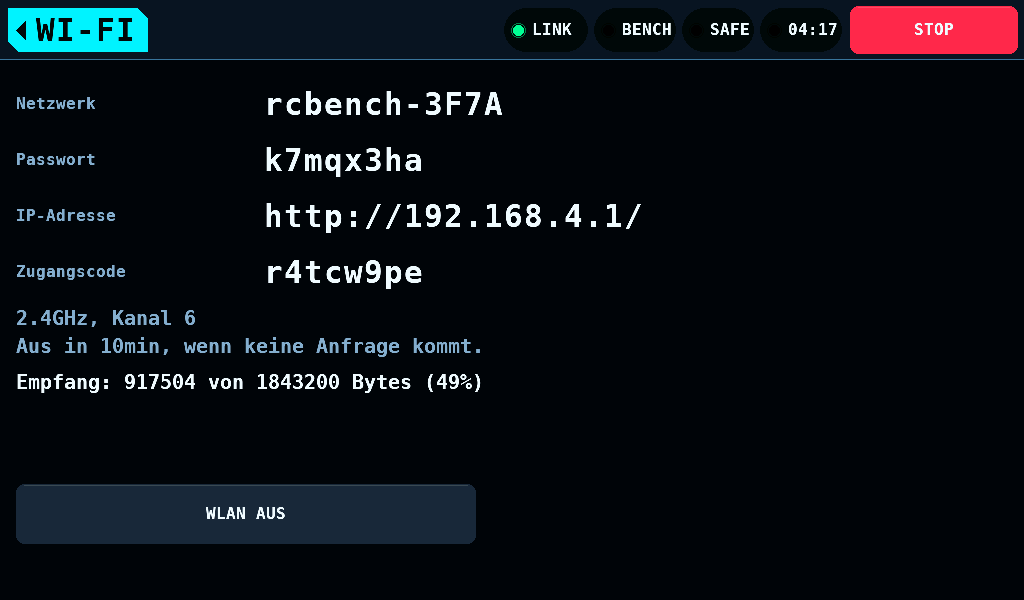Click the Netzwerk label
The image size is (1024, 600).
click(x=56, y=104)
